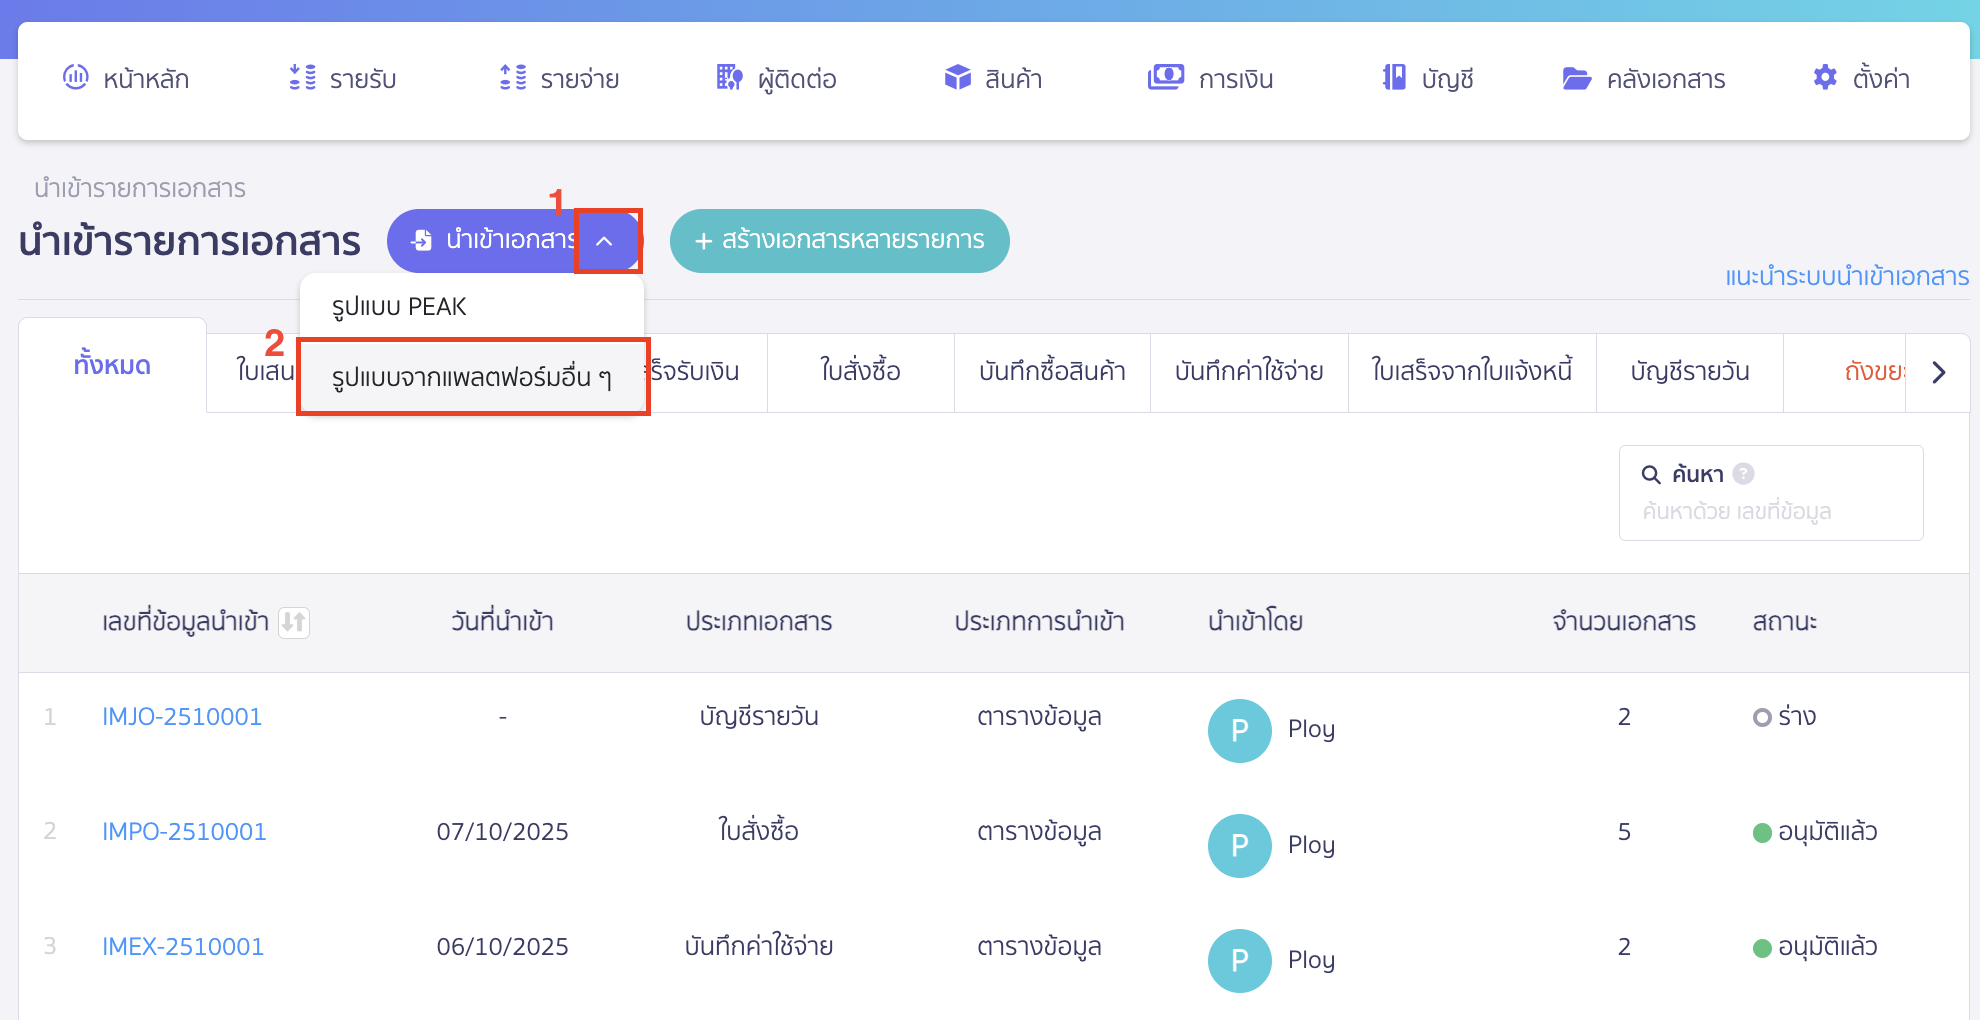The image size is (1980, 1020).
Task: Open the สินค้า products cube icon
Action: [957, 78]
